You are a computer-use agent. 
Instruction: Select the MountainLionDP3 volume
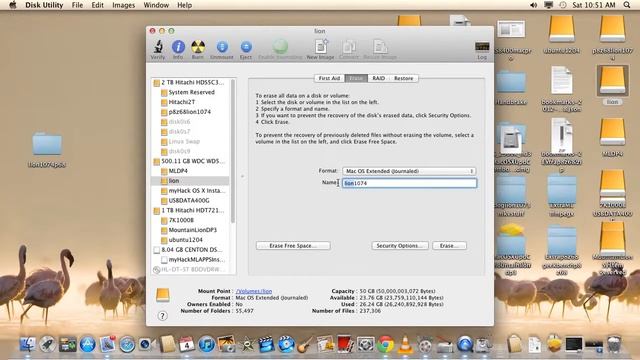[x=189, y=230]
